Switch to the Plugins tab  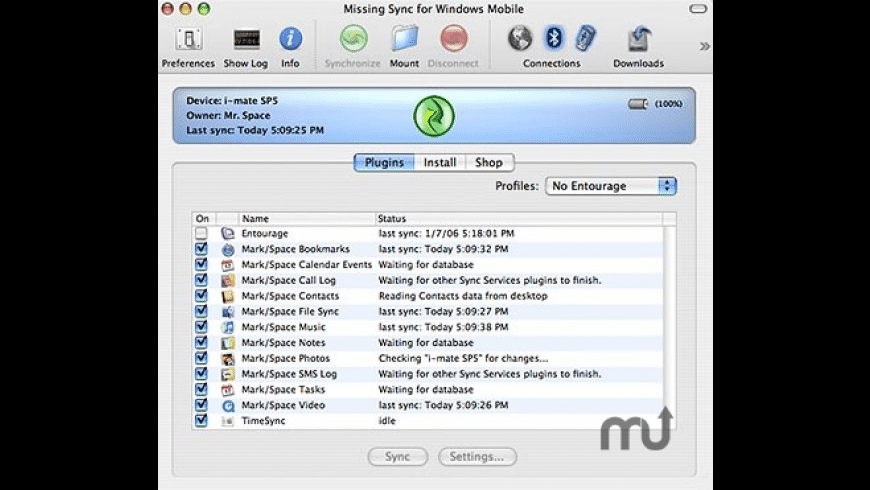(384, 163)
